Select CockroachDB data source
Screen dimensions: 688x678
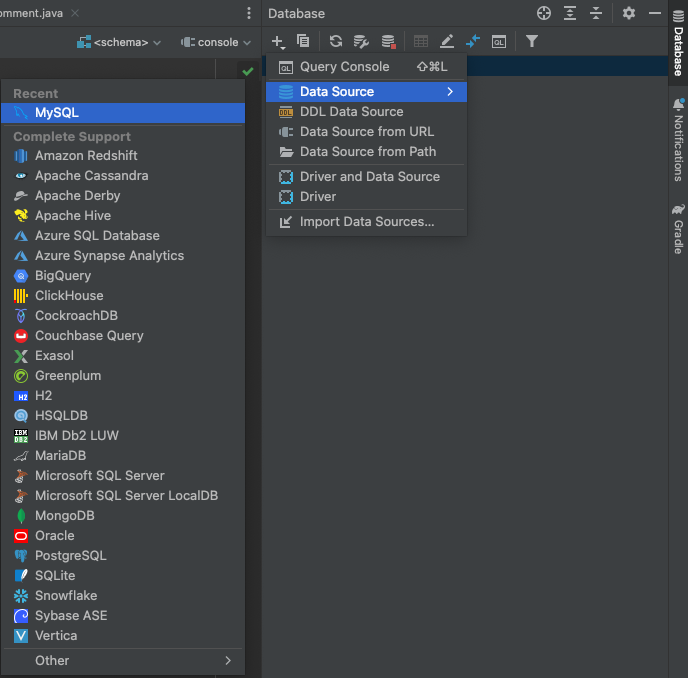tap(123, 316)
